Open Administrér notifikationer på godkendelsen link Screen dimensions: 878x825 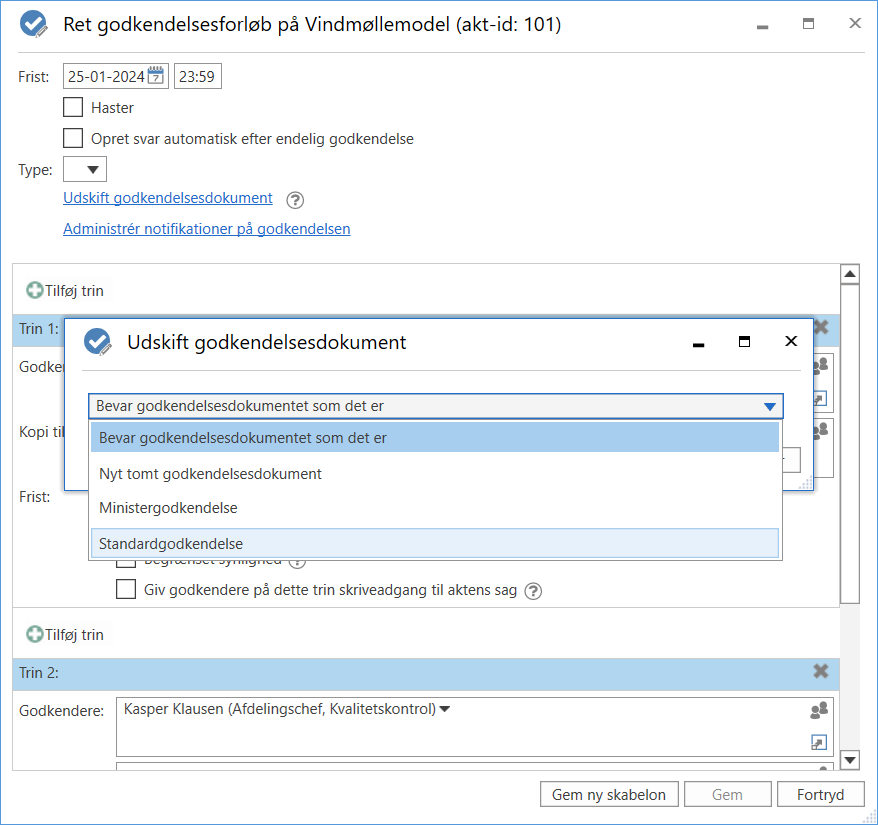click(x=206, y=229)
